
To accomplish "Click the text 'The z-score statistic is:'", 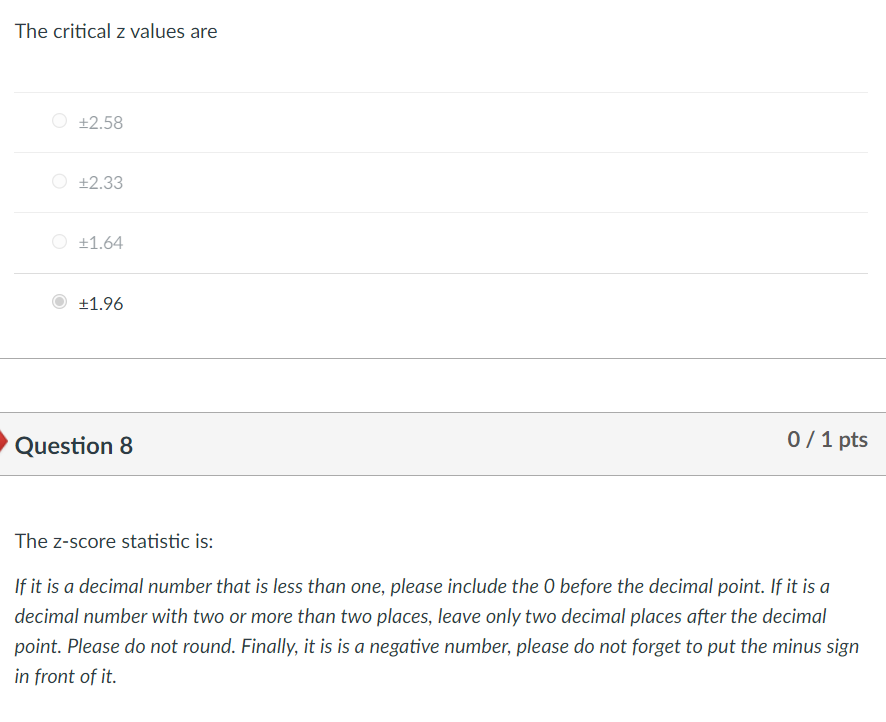I will click(x=98, y=541).
